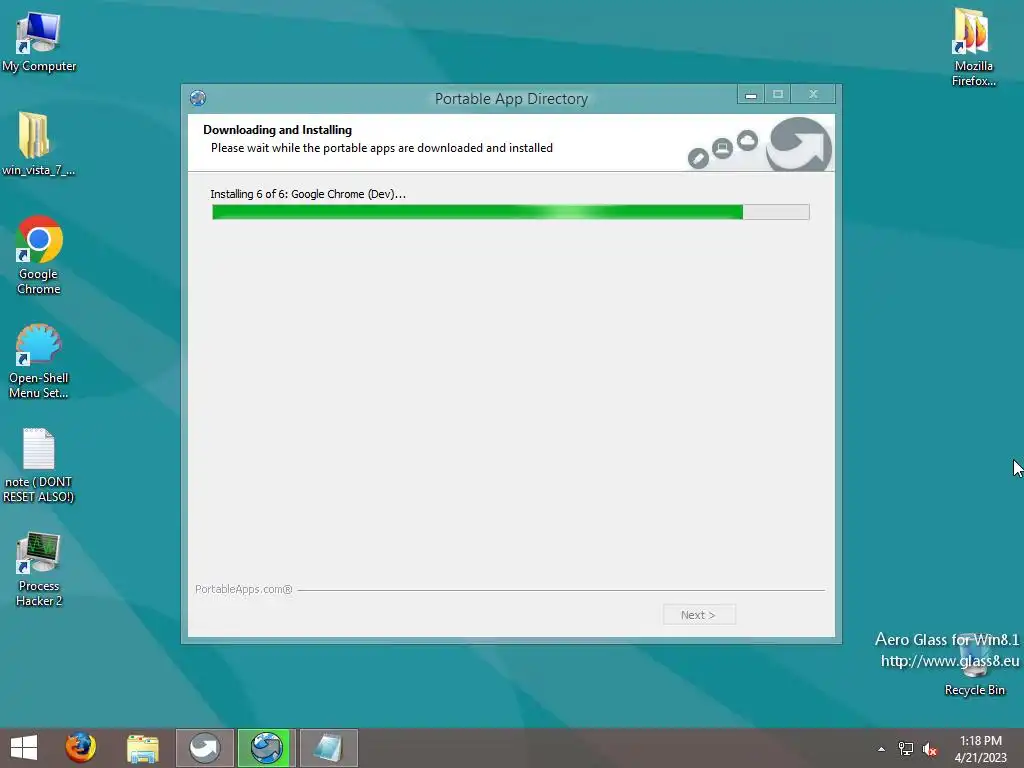Open the clock showing 1:18 PM

pos(980,749)
